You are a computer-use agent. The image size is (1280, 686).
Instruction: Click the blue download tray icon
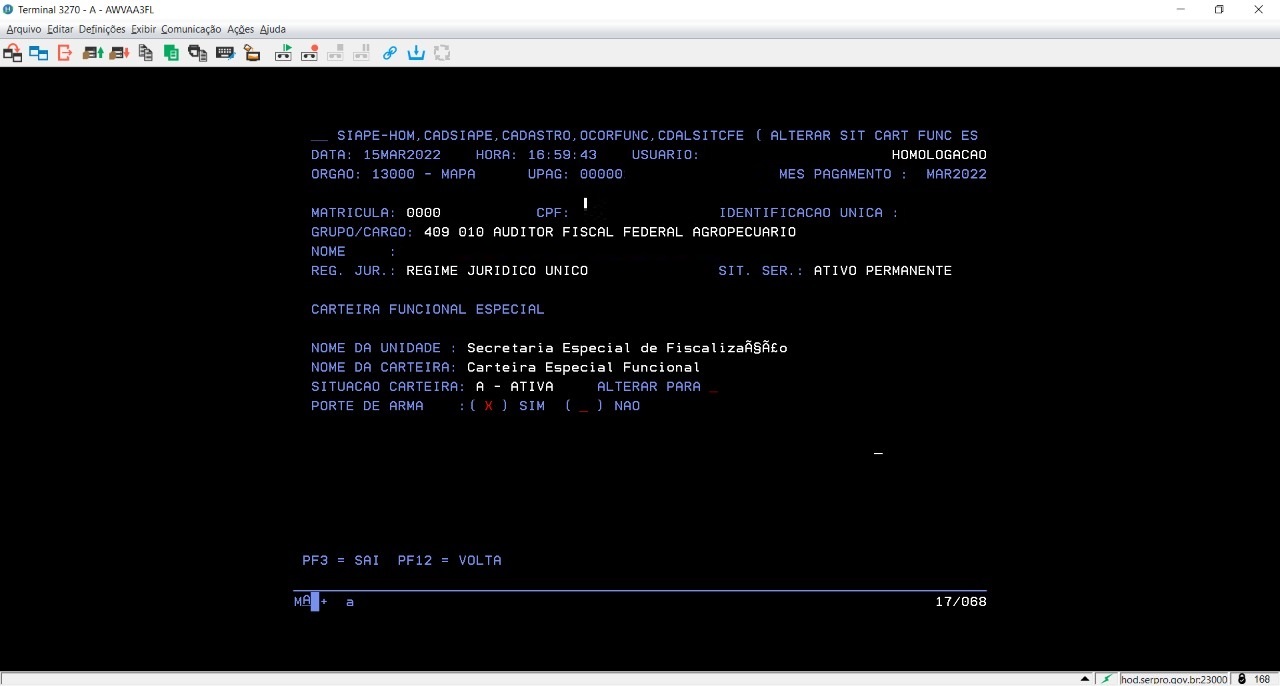coord(416,53)
